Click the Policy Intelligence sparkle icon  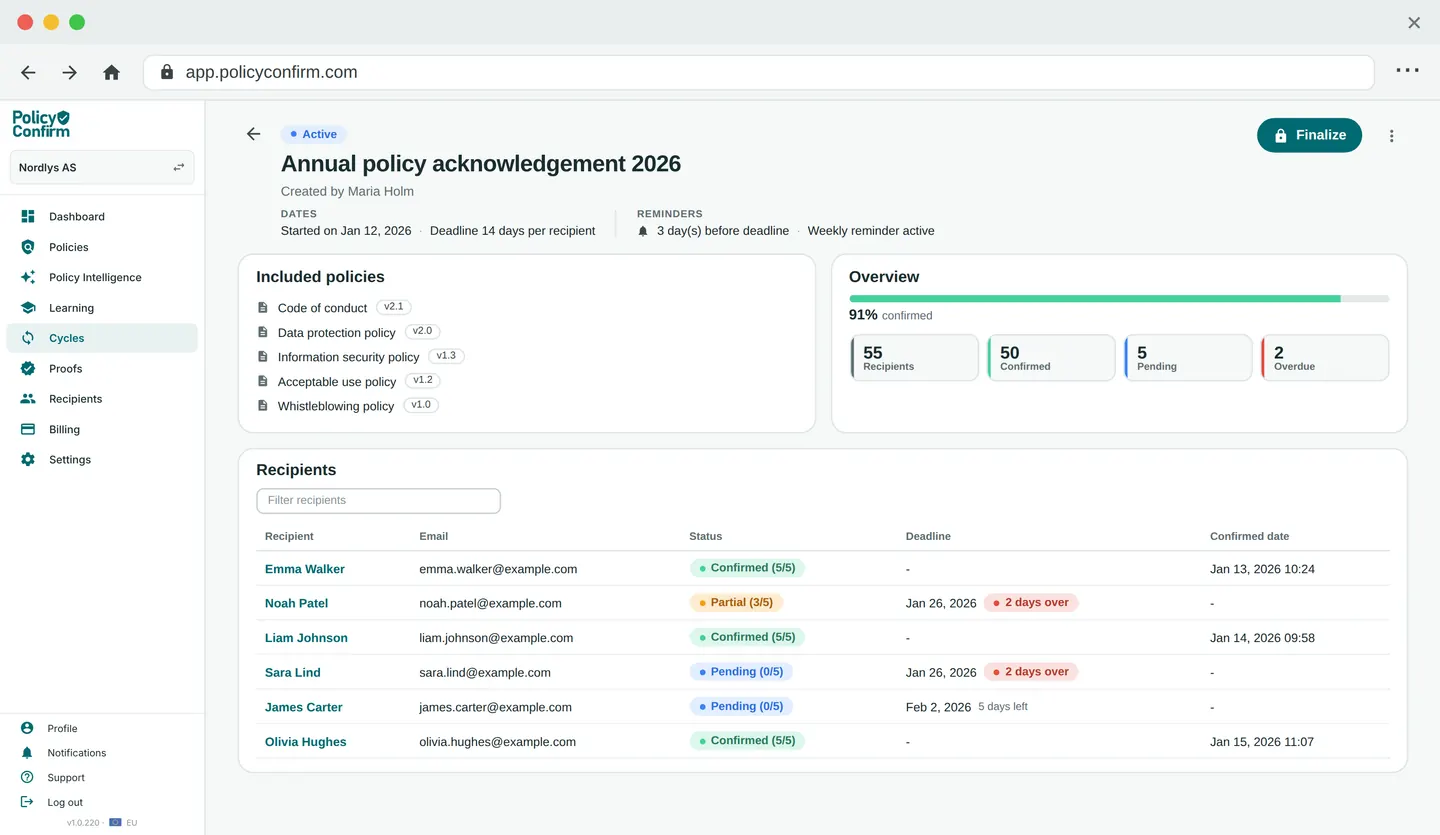coord(28,277)
